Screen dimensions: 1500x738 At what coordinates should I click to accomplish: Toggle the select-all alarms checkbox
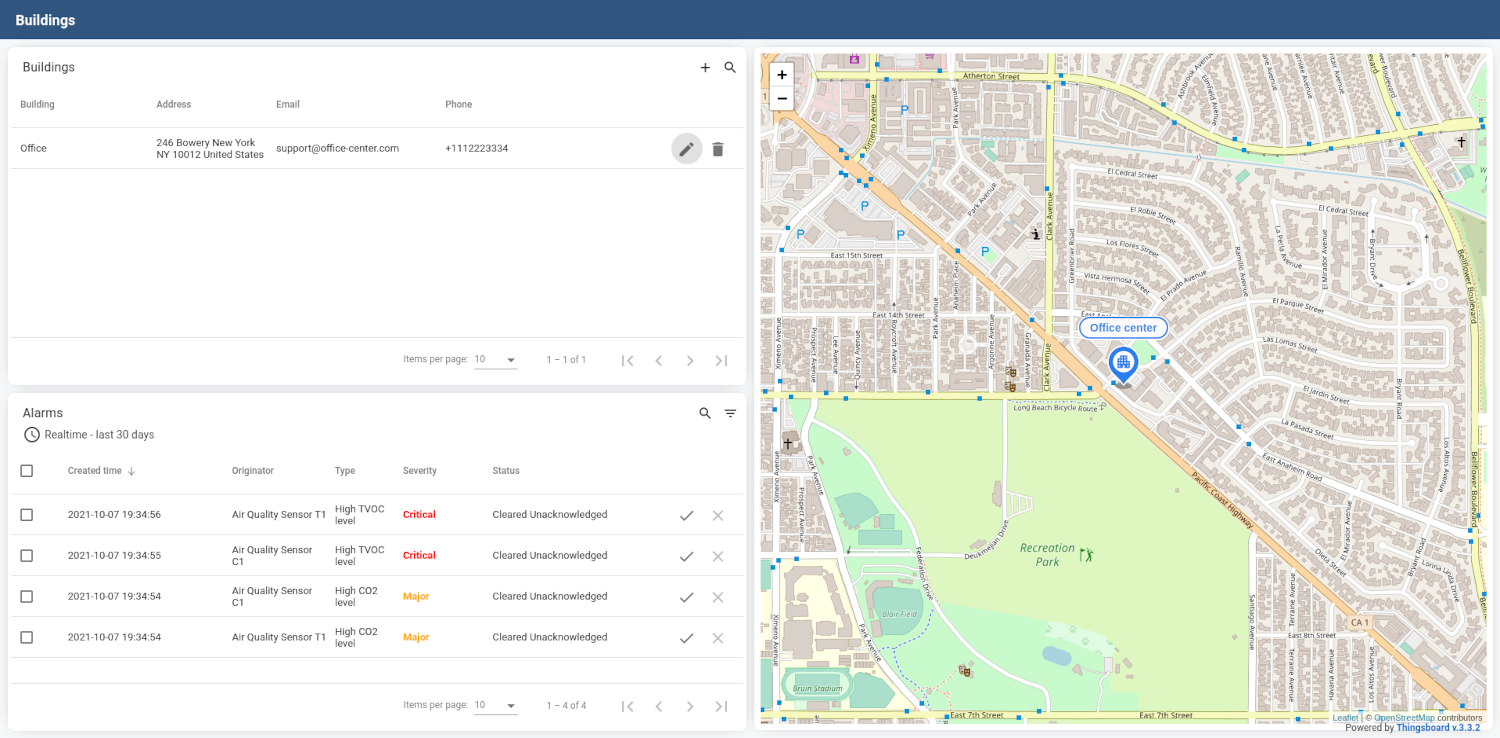27,471
